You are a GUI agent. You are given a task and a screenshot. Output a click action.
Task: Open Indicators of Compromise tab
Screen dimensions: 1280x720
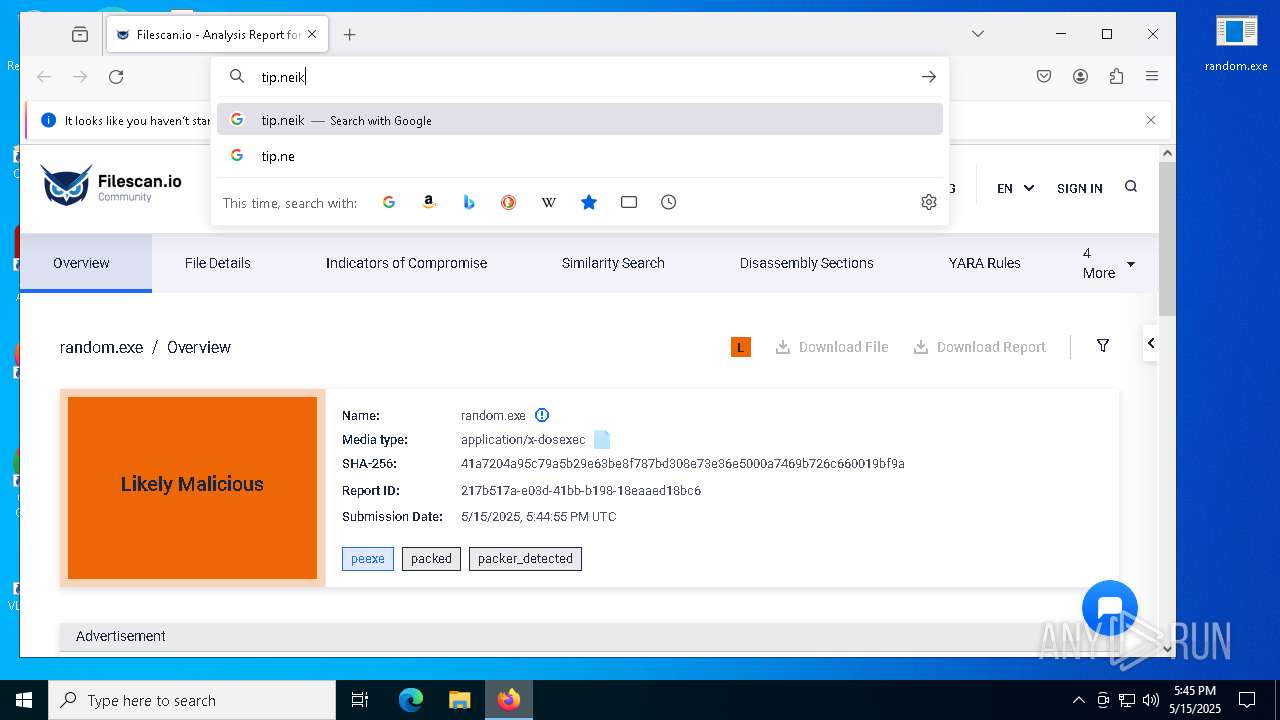pyautogui.click(x=406, y=263)
